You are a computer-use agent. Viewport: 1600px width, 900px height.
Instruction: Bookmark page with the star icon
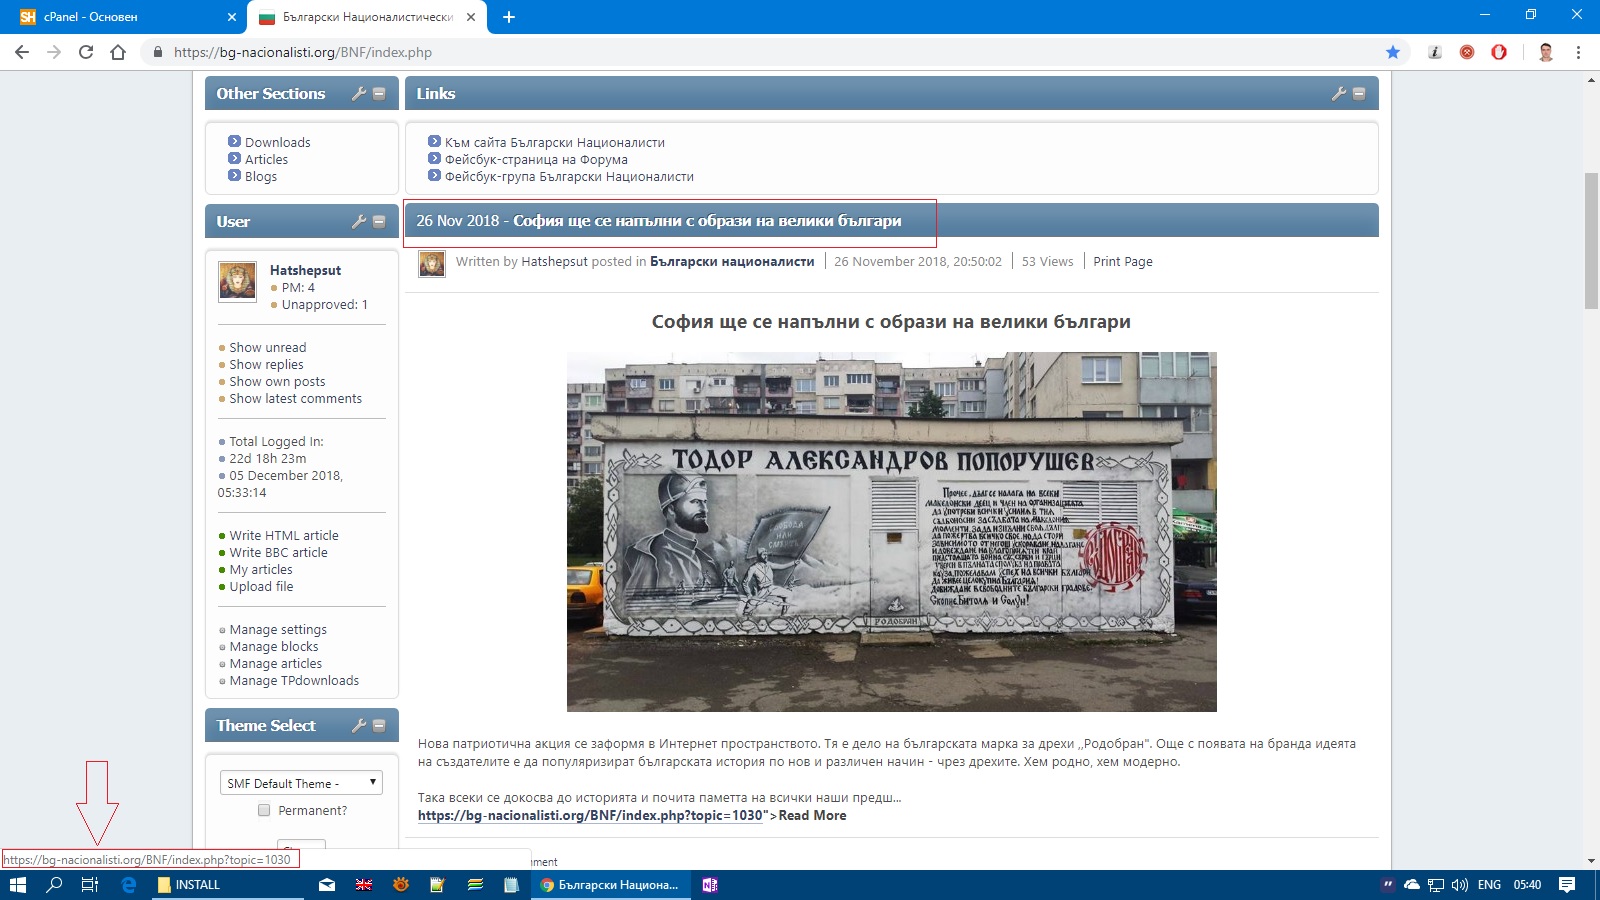pos(1393,52)
